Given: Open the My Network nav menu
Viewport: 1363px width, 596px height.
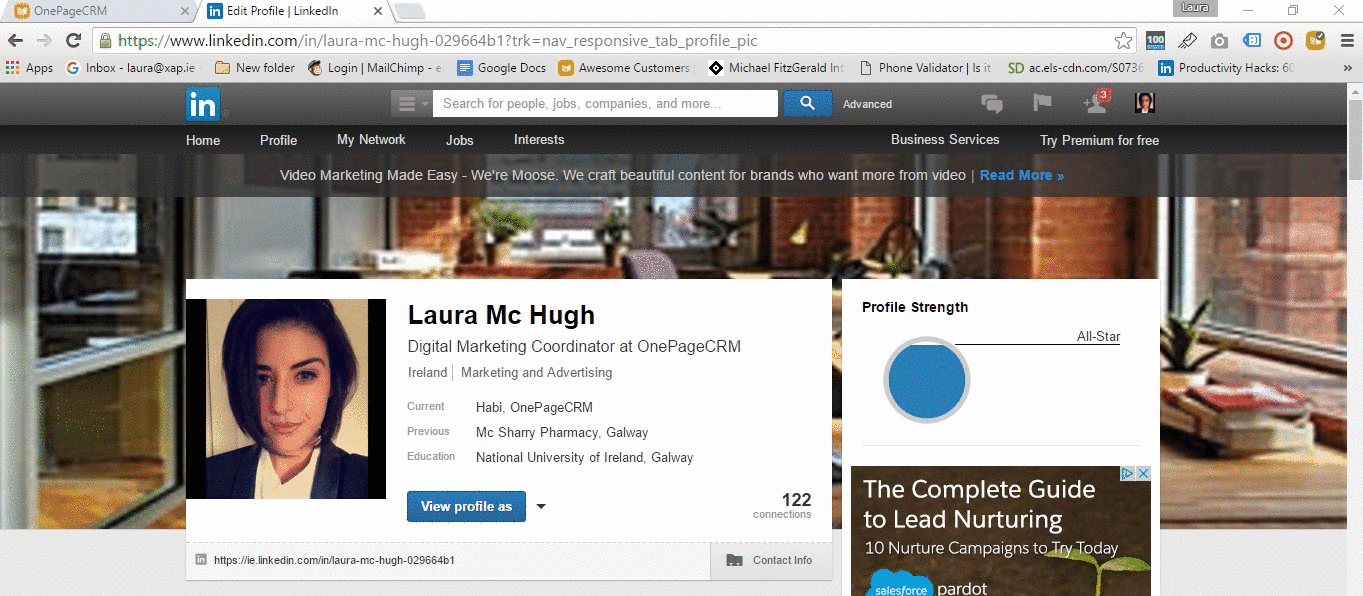Looking at the screenshot, I should point(371,140).
